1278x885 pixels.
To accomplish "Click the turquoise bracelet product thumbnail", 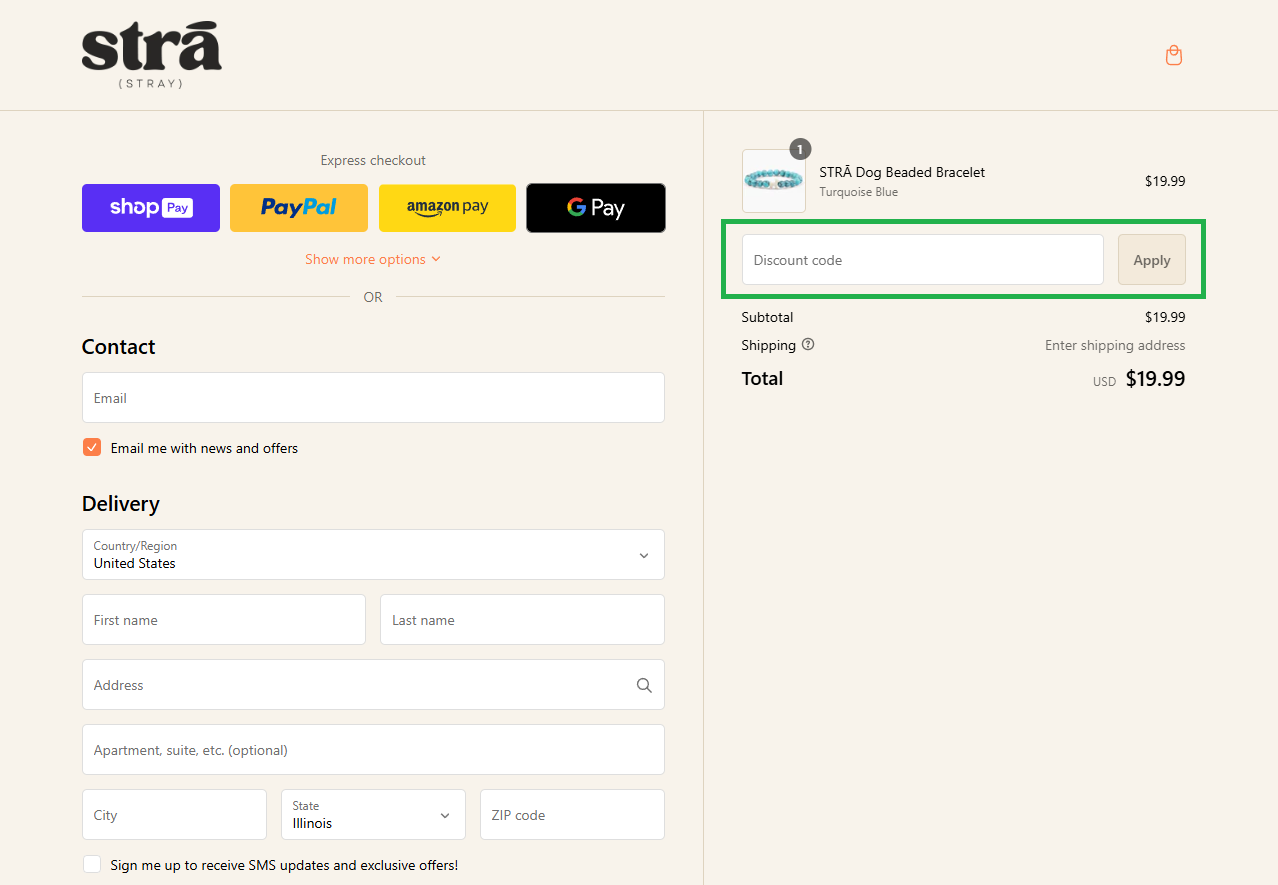I will 774,181.
